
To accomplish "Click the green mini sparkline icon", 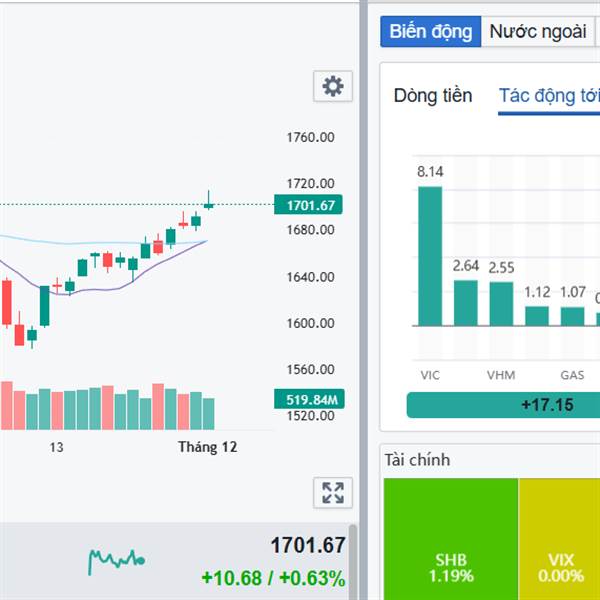I will click(116, 561).
